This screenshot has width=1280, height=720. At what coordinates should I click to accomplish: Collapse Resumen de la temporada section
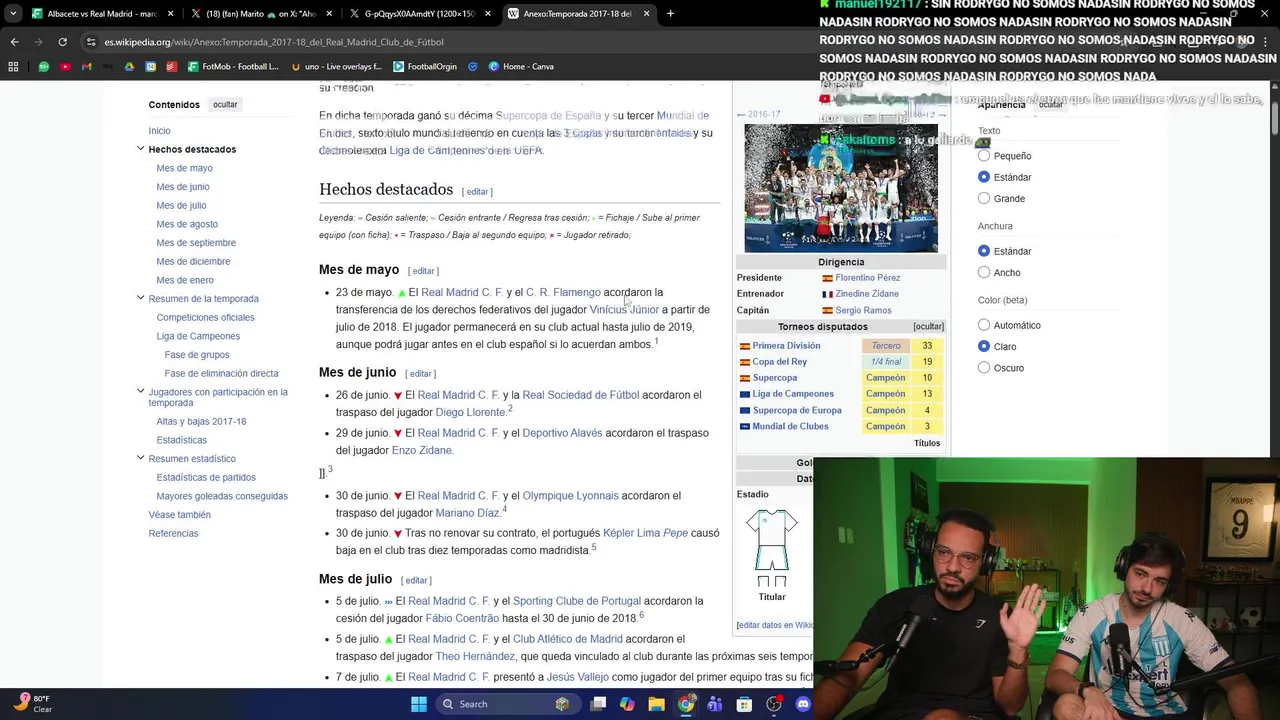(x=140, y=298)
